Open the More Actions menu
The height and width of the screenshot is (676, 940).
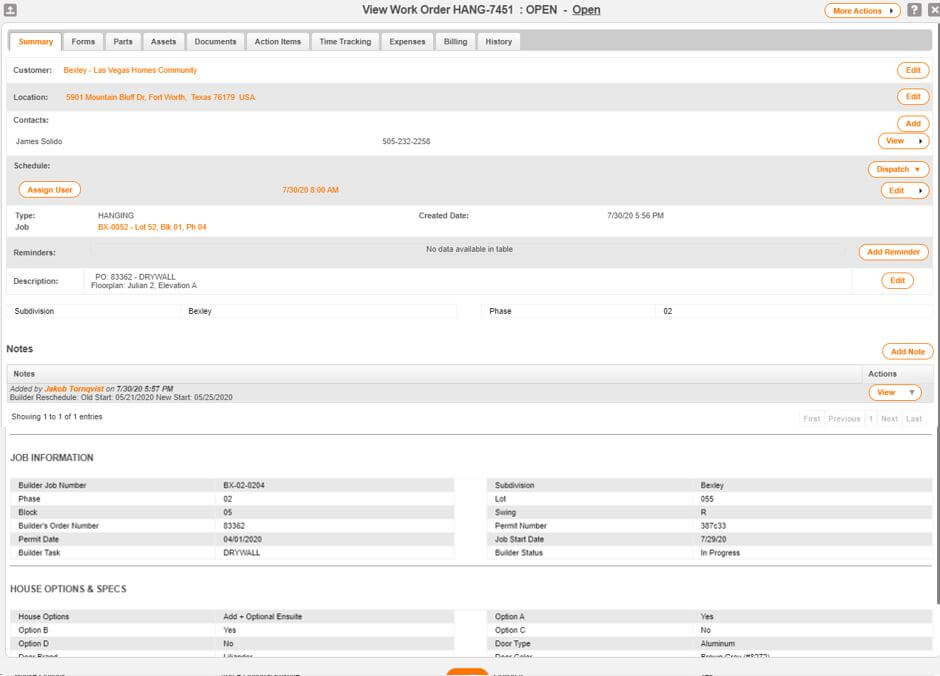point(861,10)
